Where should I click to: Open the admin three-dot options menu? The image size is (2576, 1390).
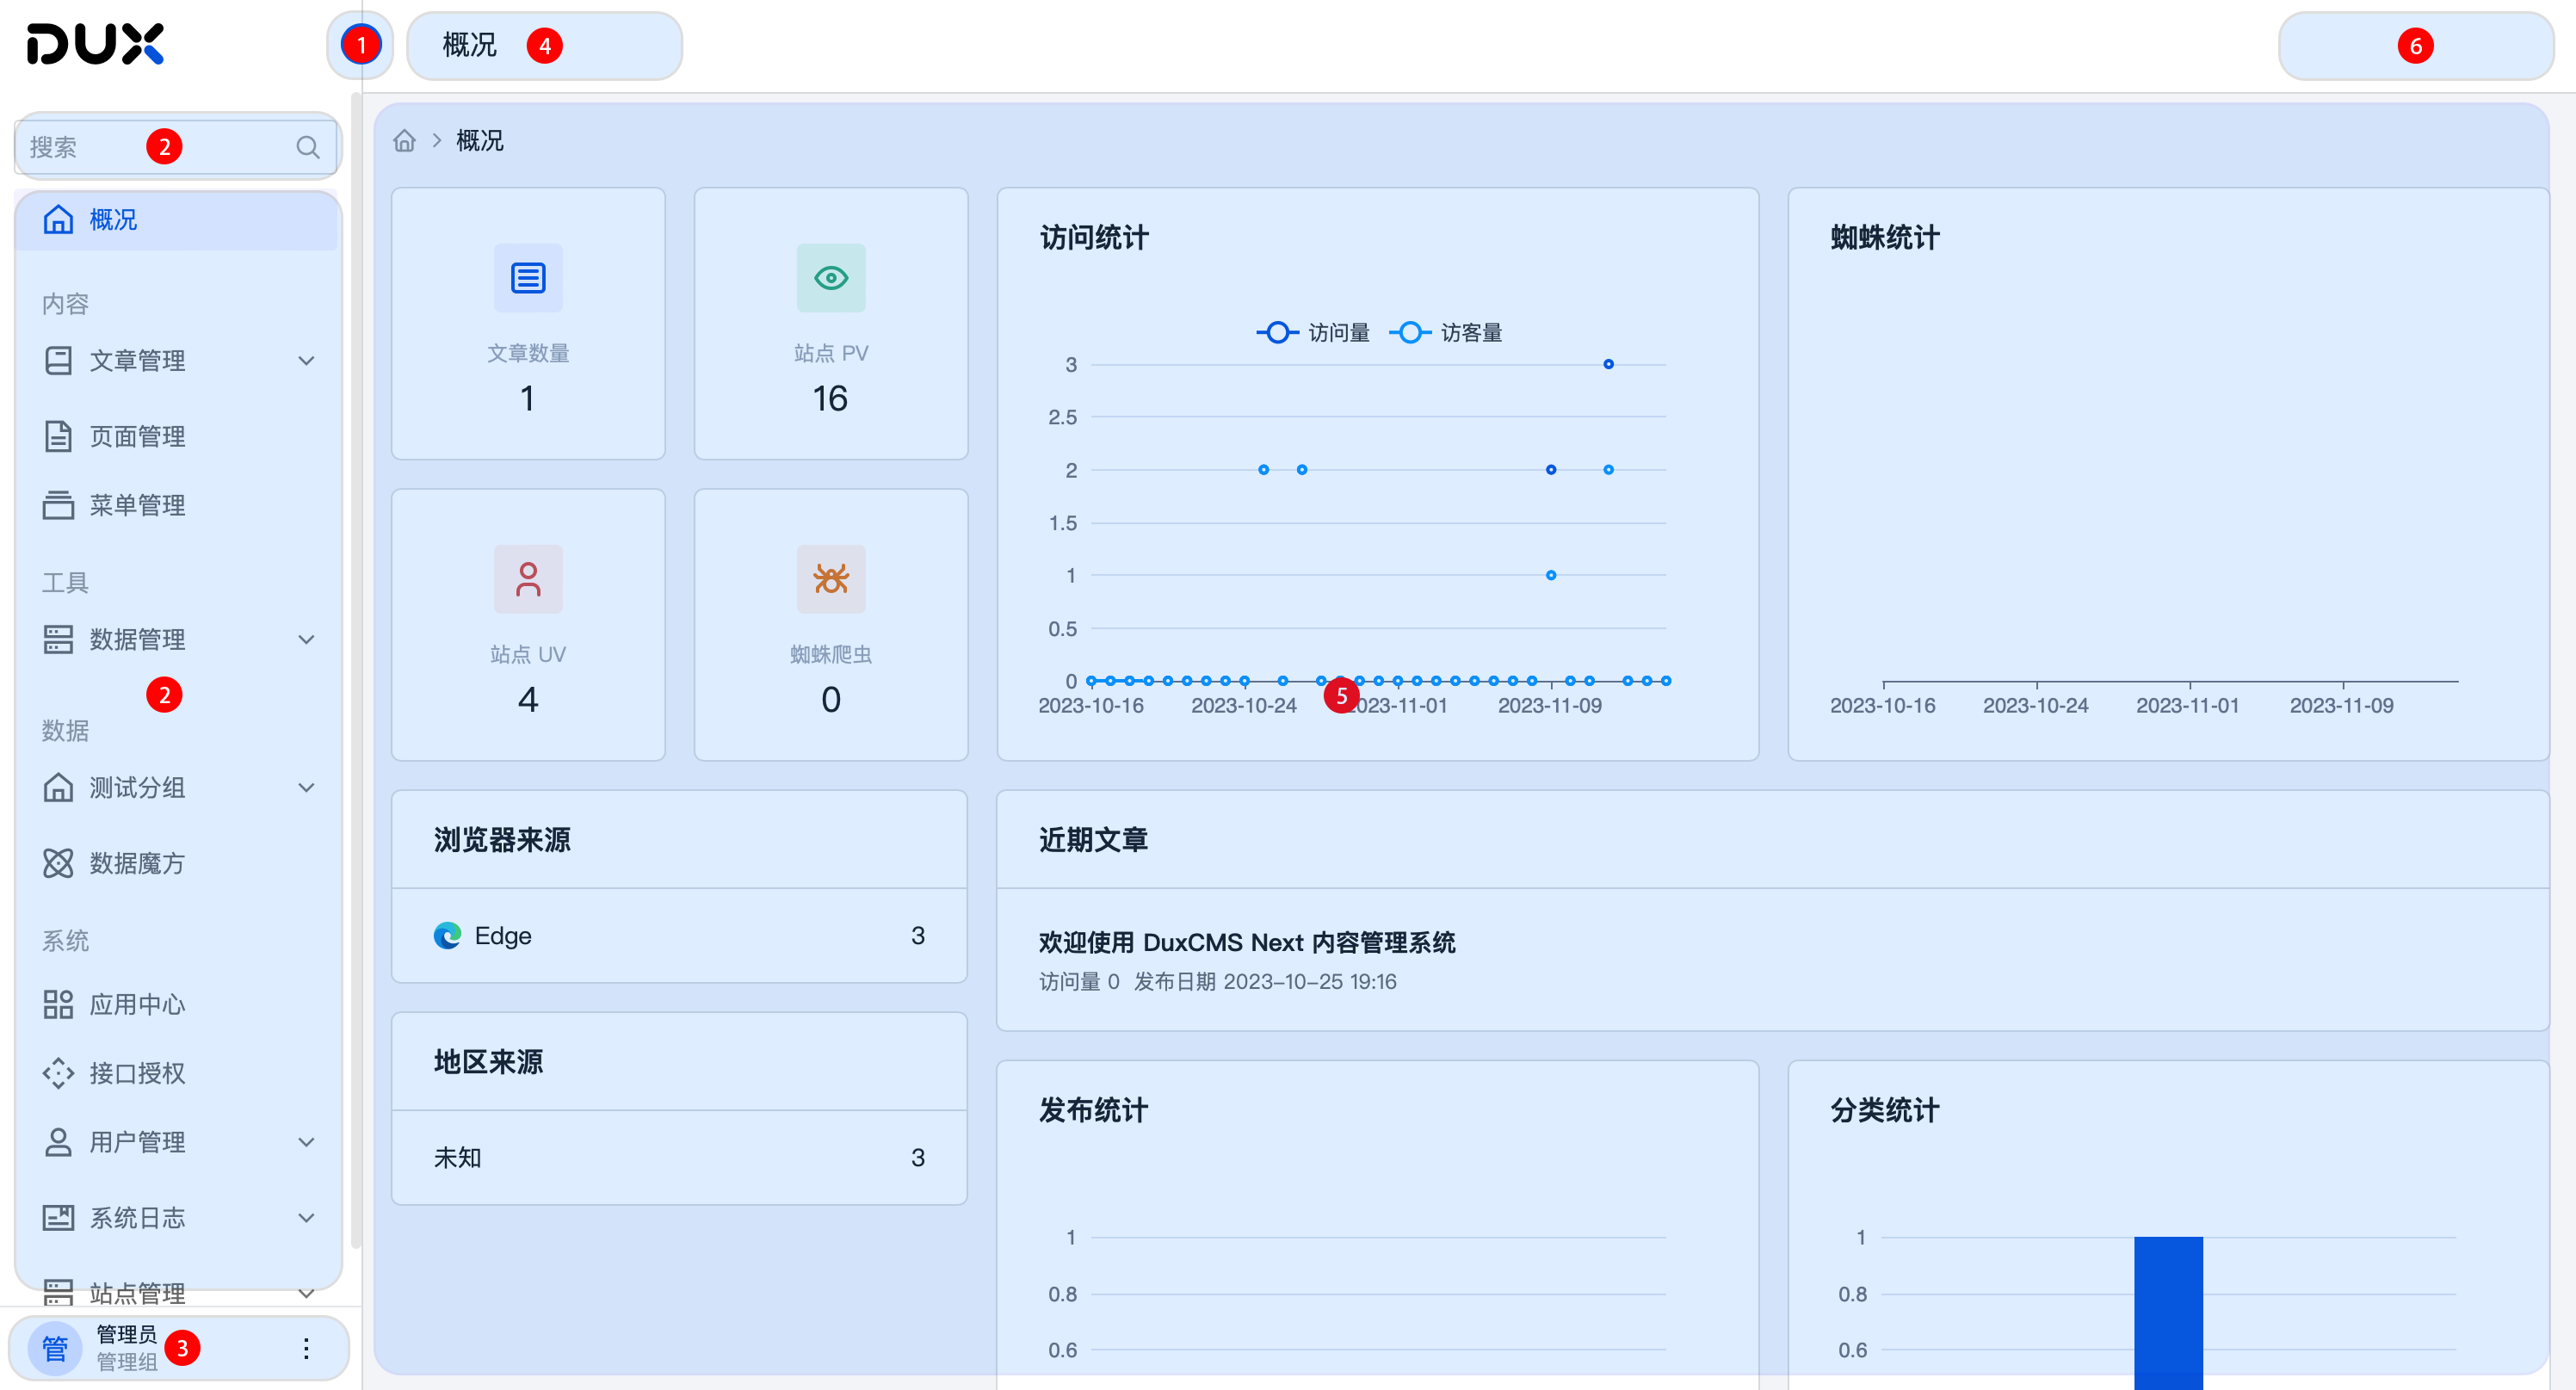(306, 1348)
